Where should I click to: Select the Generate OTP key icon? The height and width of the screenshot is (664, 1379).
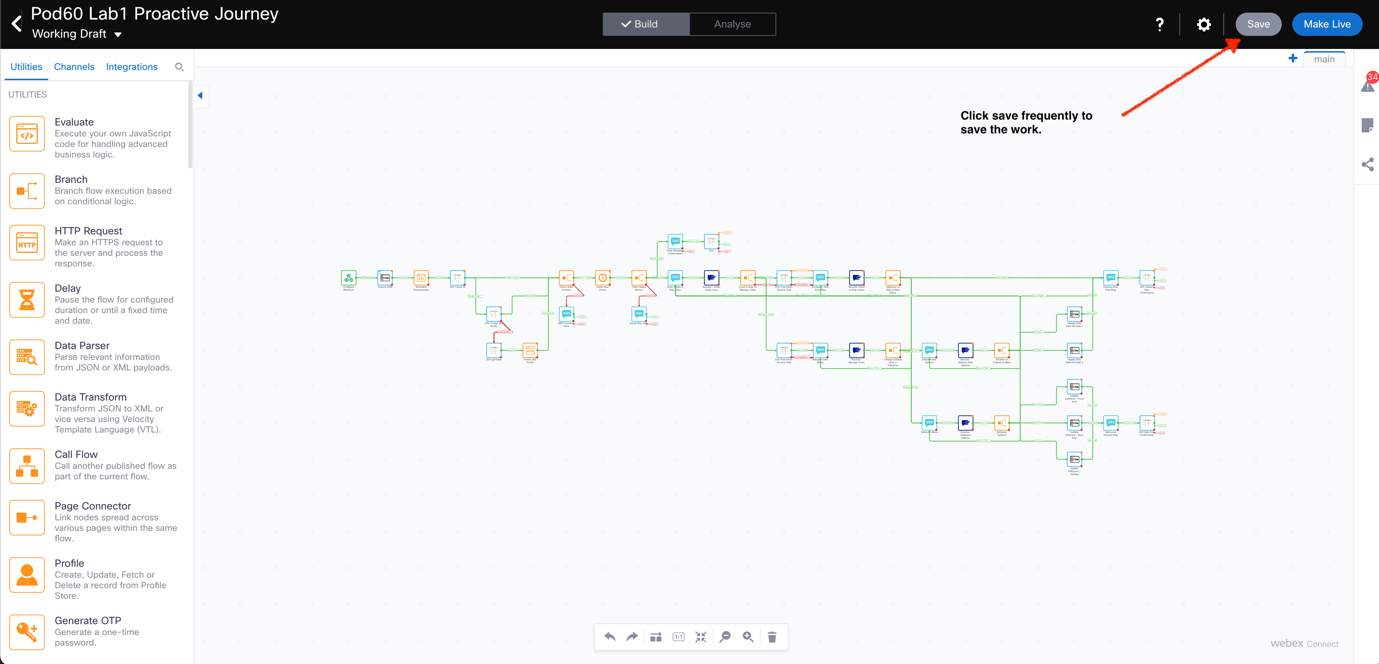click(27, 632)
